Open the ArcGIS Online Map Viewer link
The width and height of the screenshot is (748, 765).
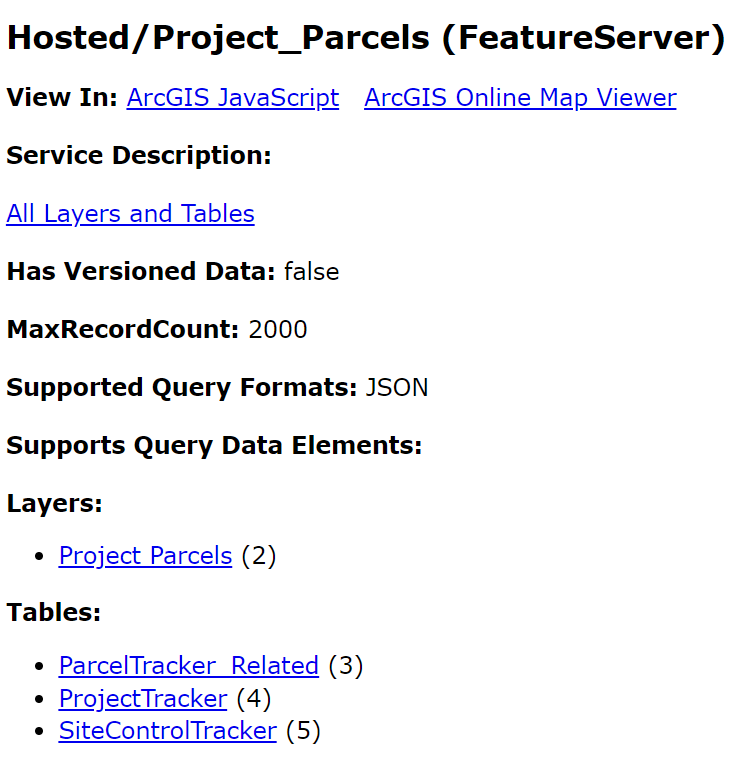click(x=520, y=98)
